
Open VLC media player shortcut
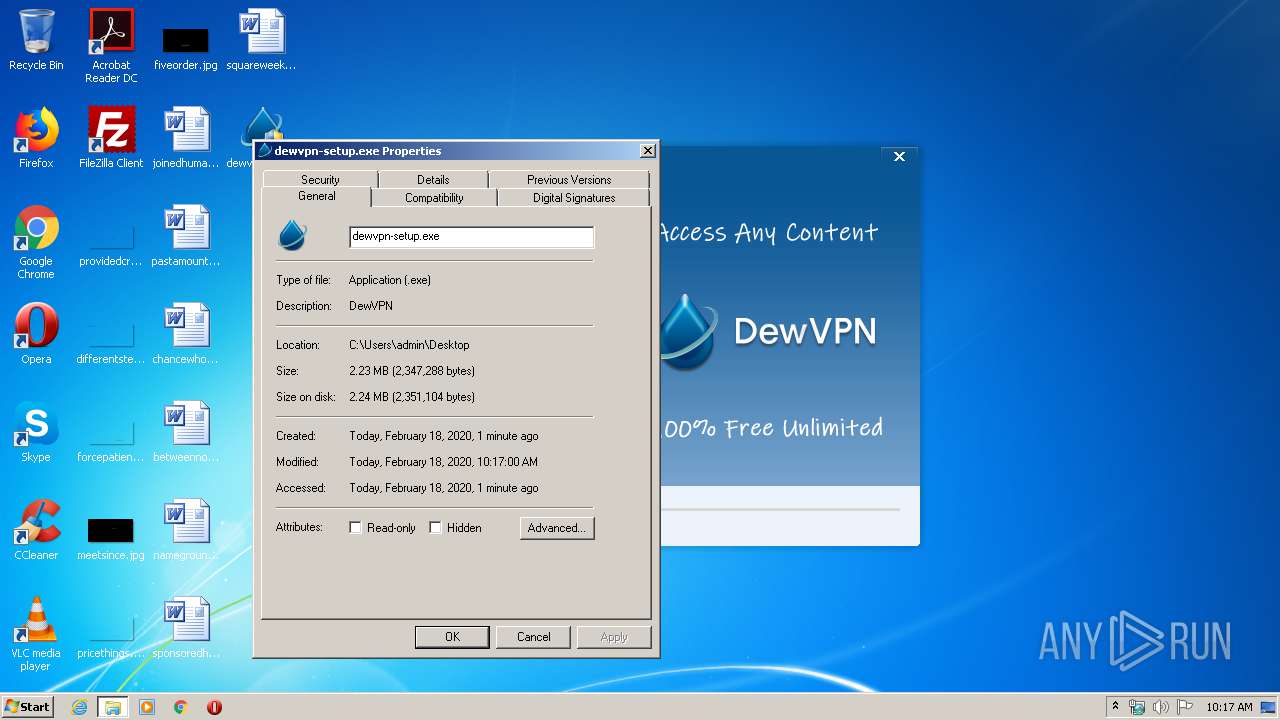(36, 634)
